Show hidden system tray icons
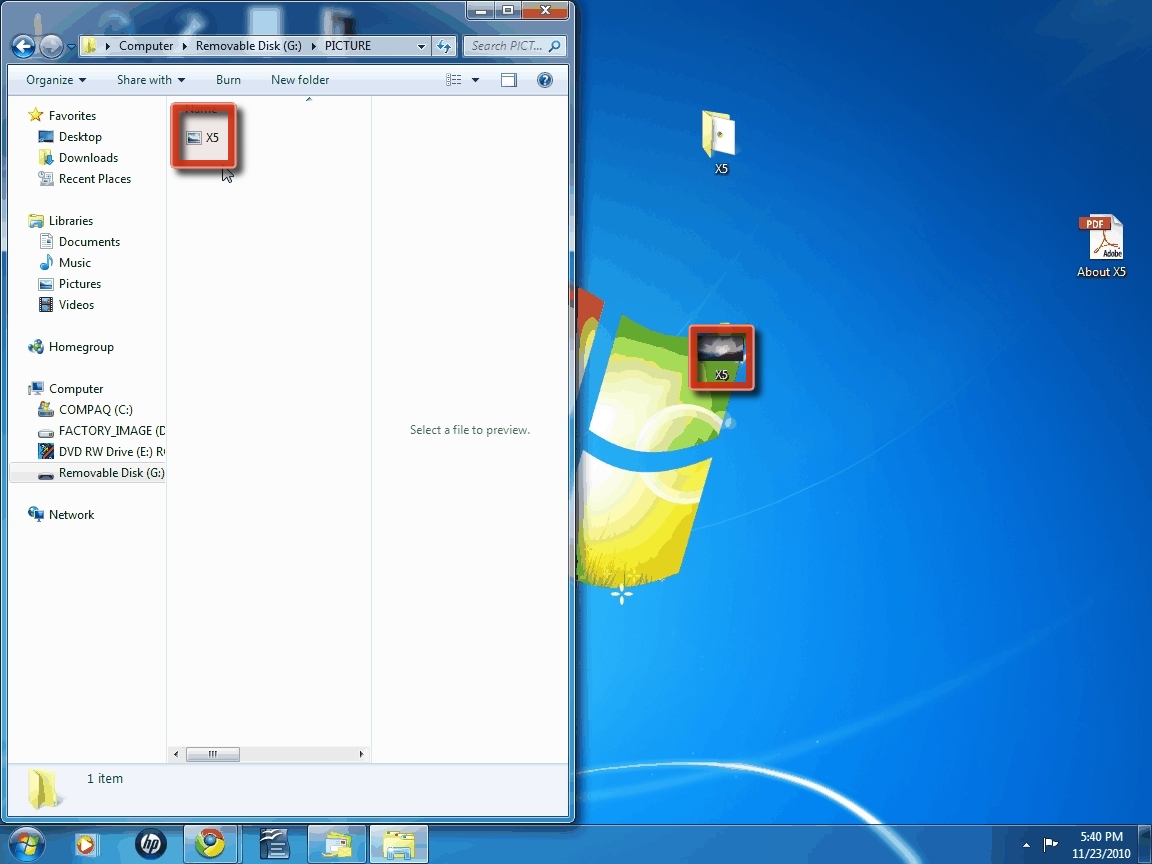 [x=1026, y=845]
